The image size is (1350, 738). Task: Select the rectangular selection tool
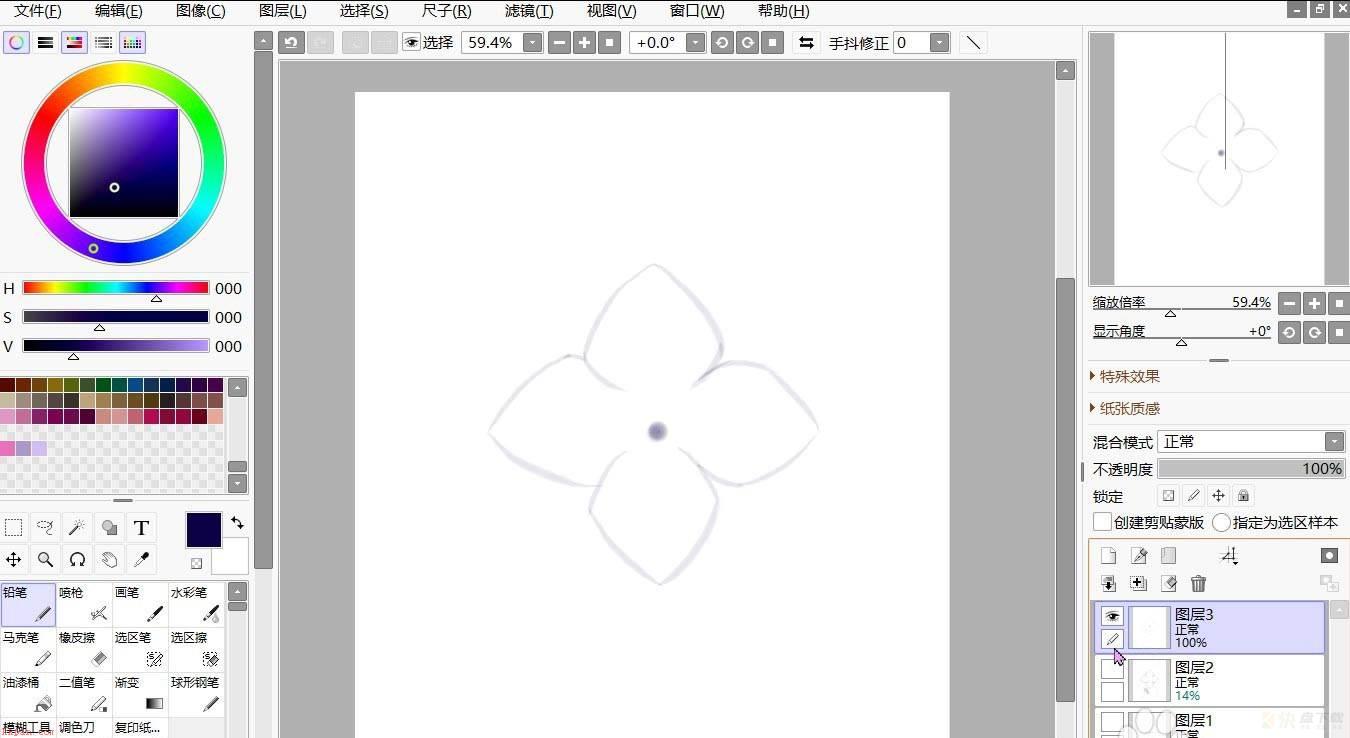coord(14,527)
